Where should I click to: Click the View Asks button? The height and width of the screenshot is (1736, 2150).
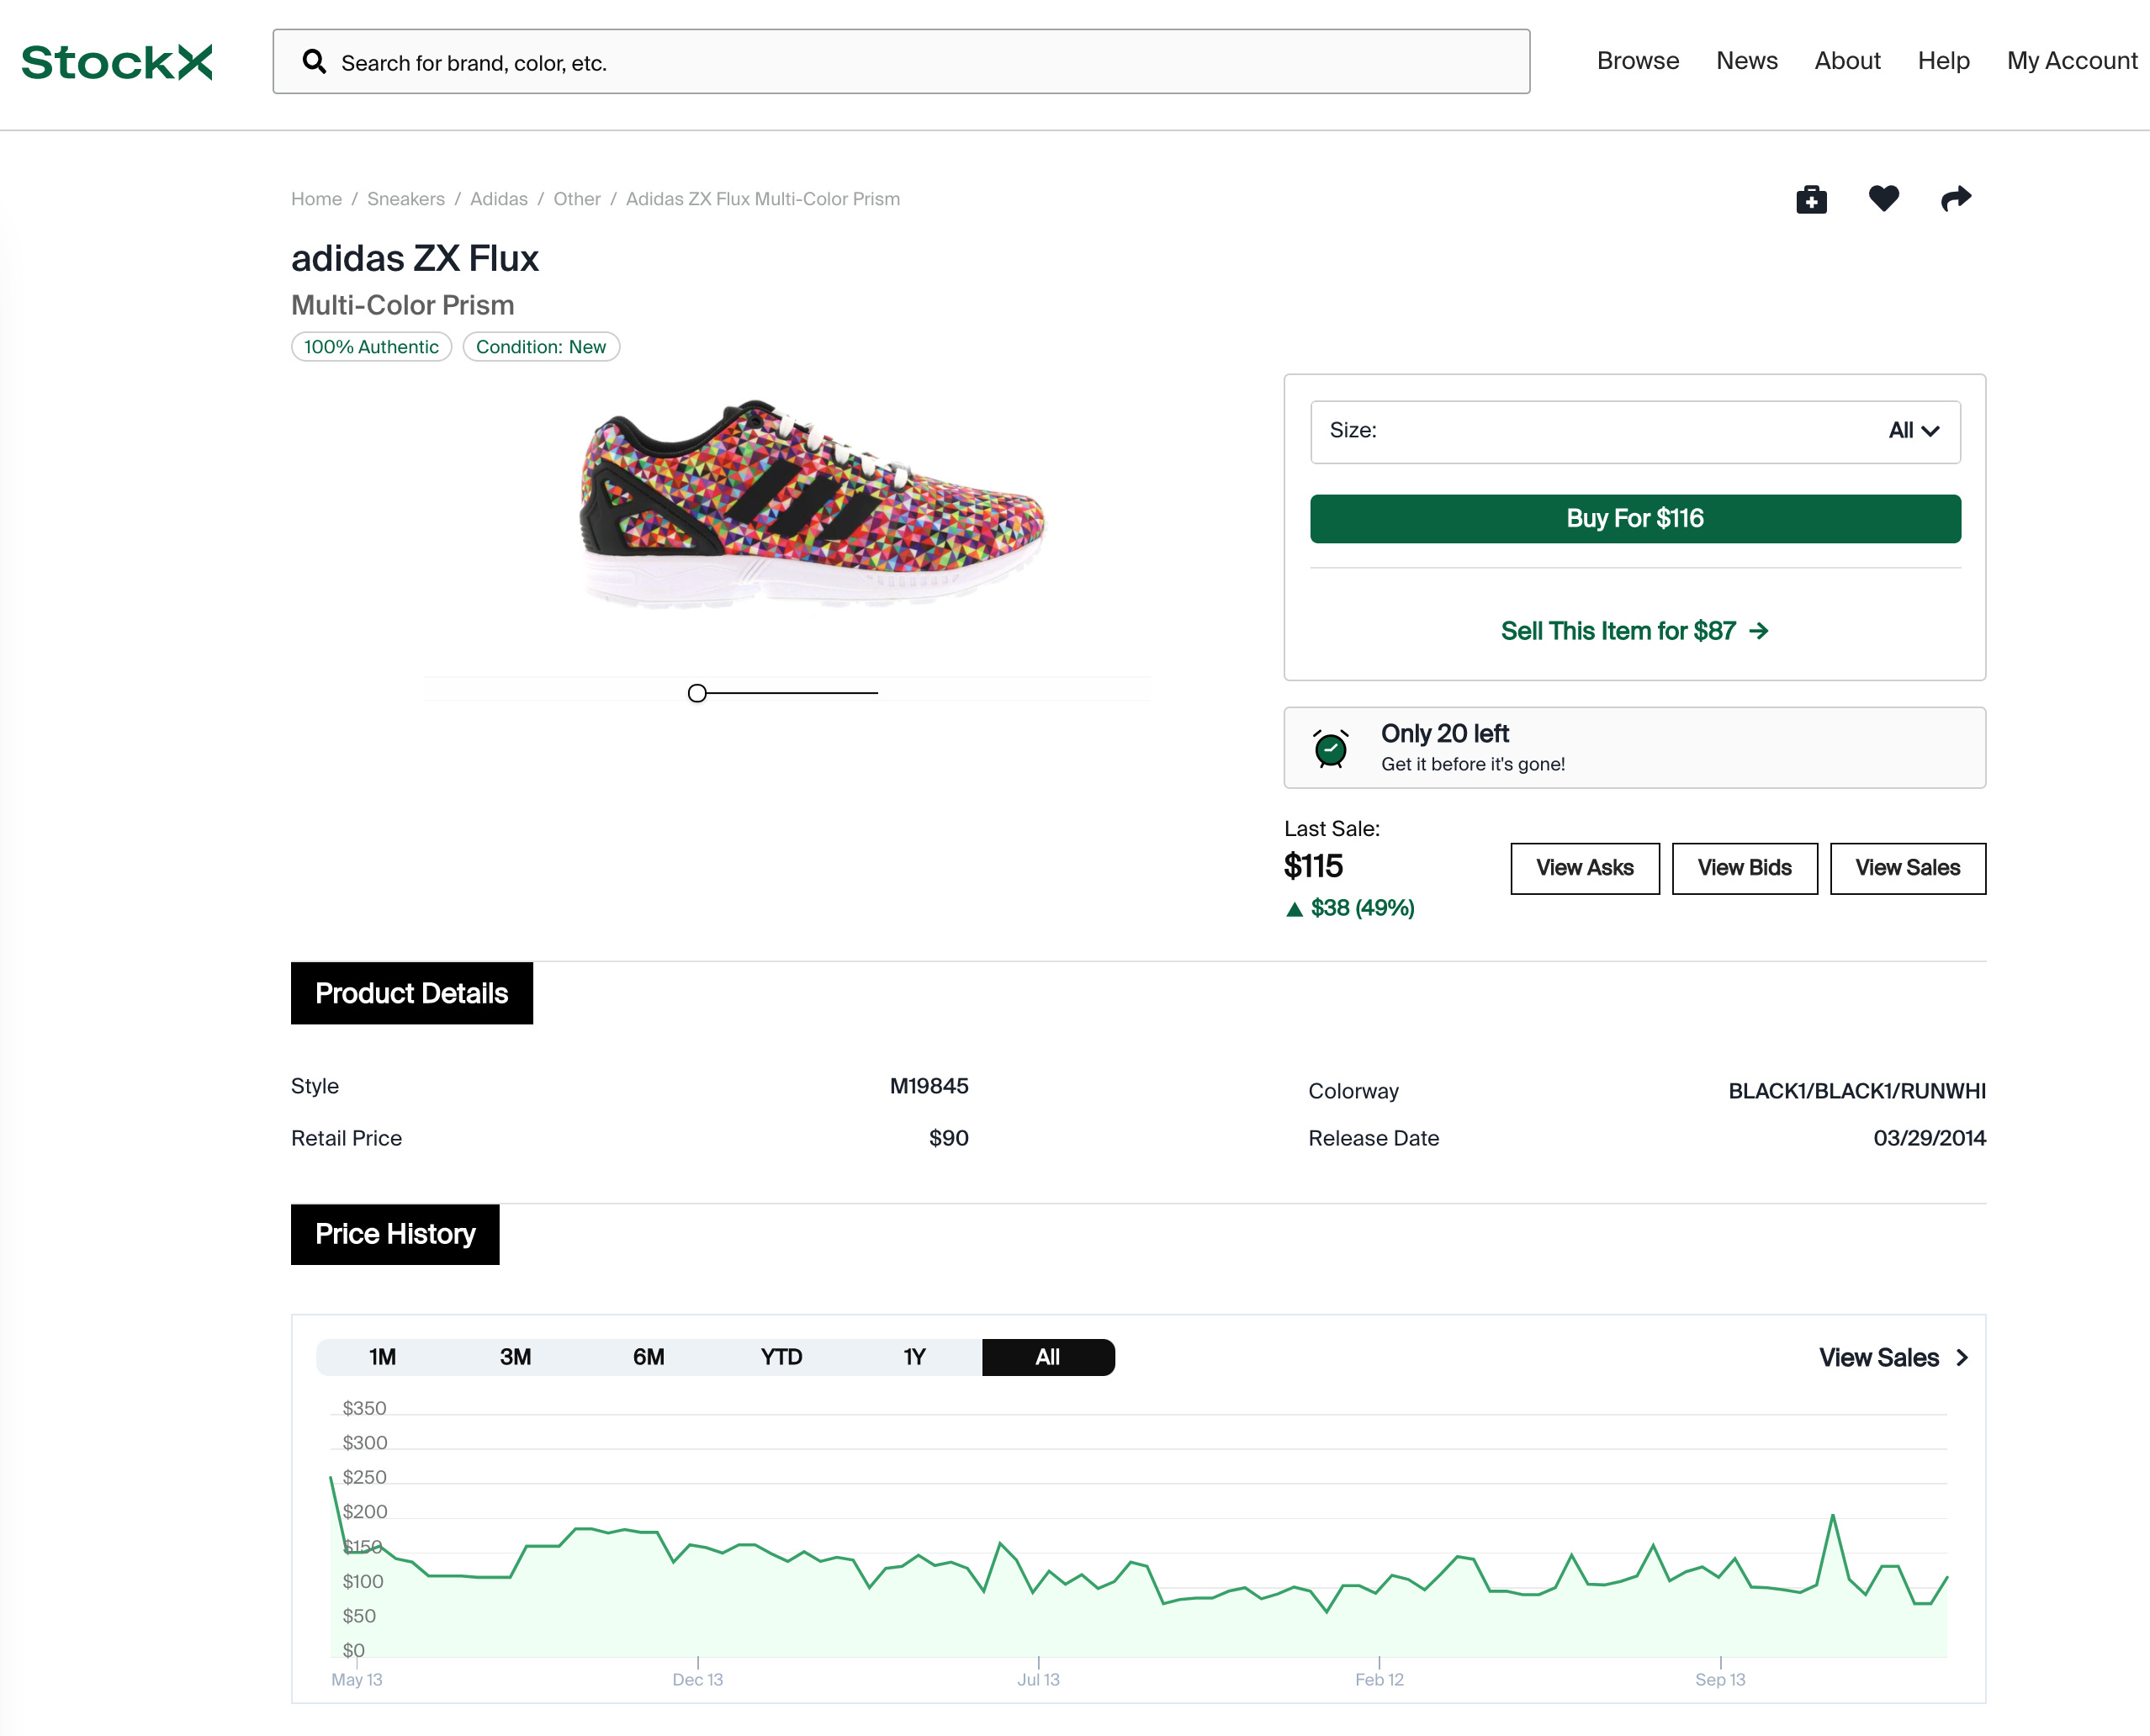pyautogui.click(x=1584, y=868)
